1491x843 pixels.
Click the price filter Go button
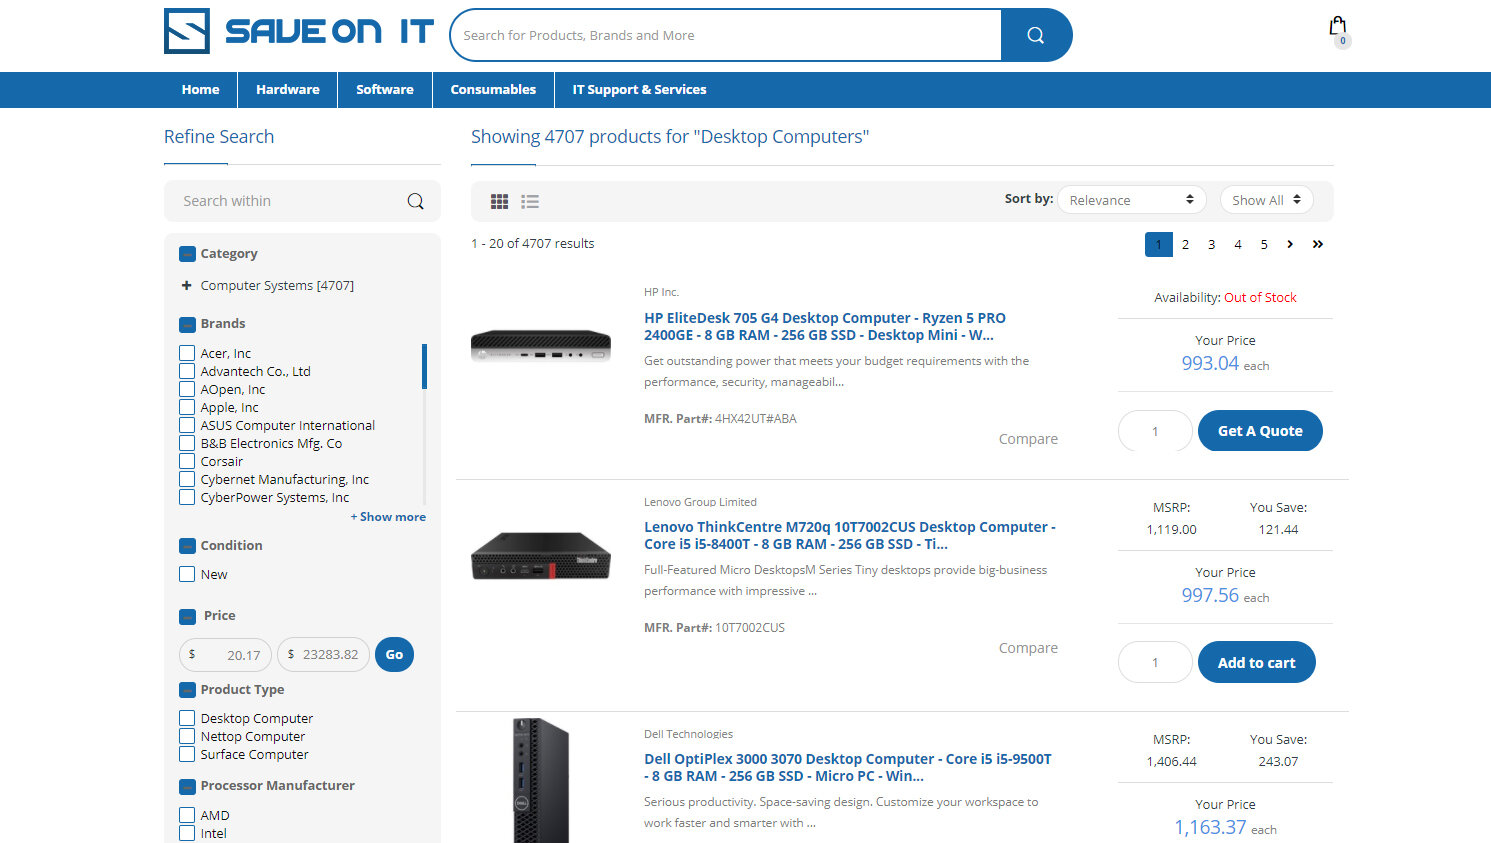(x=394, y=655)
